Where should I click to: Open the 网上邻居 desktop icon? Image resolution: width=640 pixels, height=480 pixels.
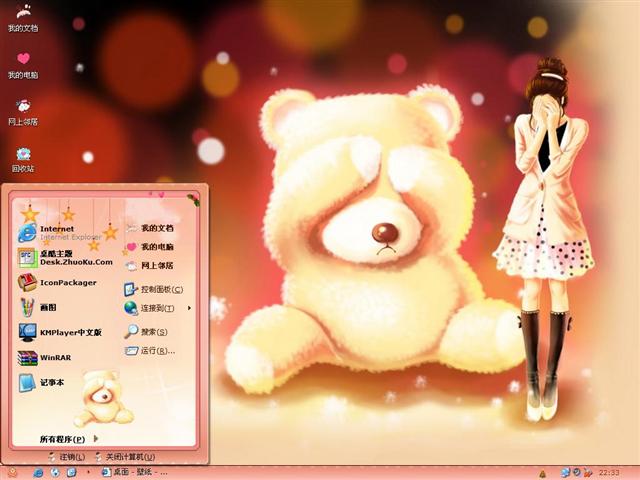[23, 112]
